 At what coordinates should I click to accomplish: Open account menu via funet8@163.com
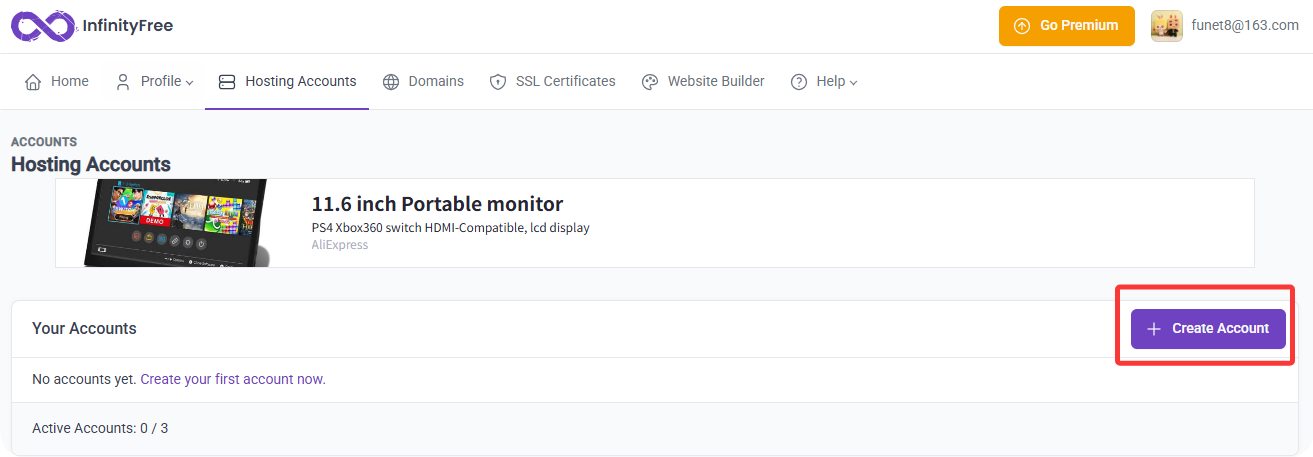1245,26
